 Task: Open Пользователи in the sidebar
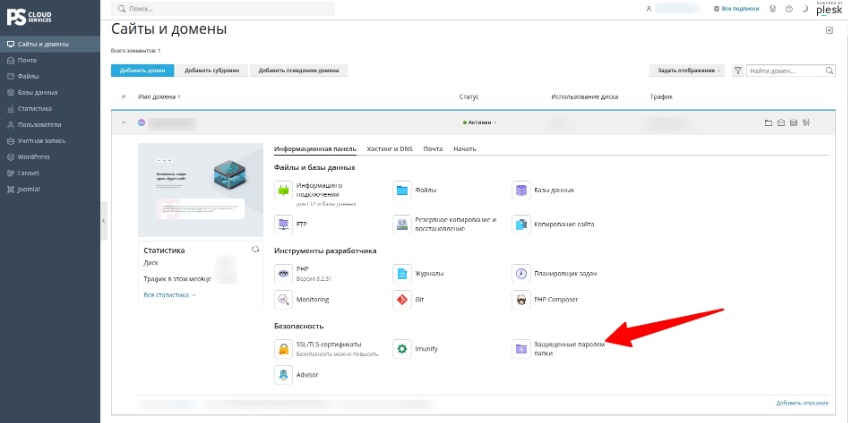50,125
